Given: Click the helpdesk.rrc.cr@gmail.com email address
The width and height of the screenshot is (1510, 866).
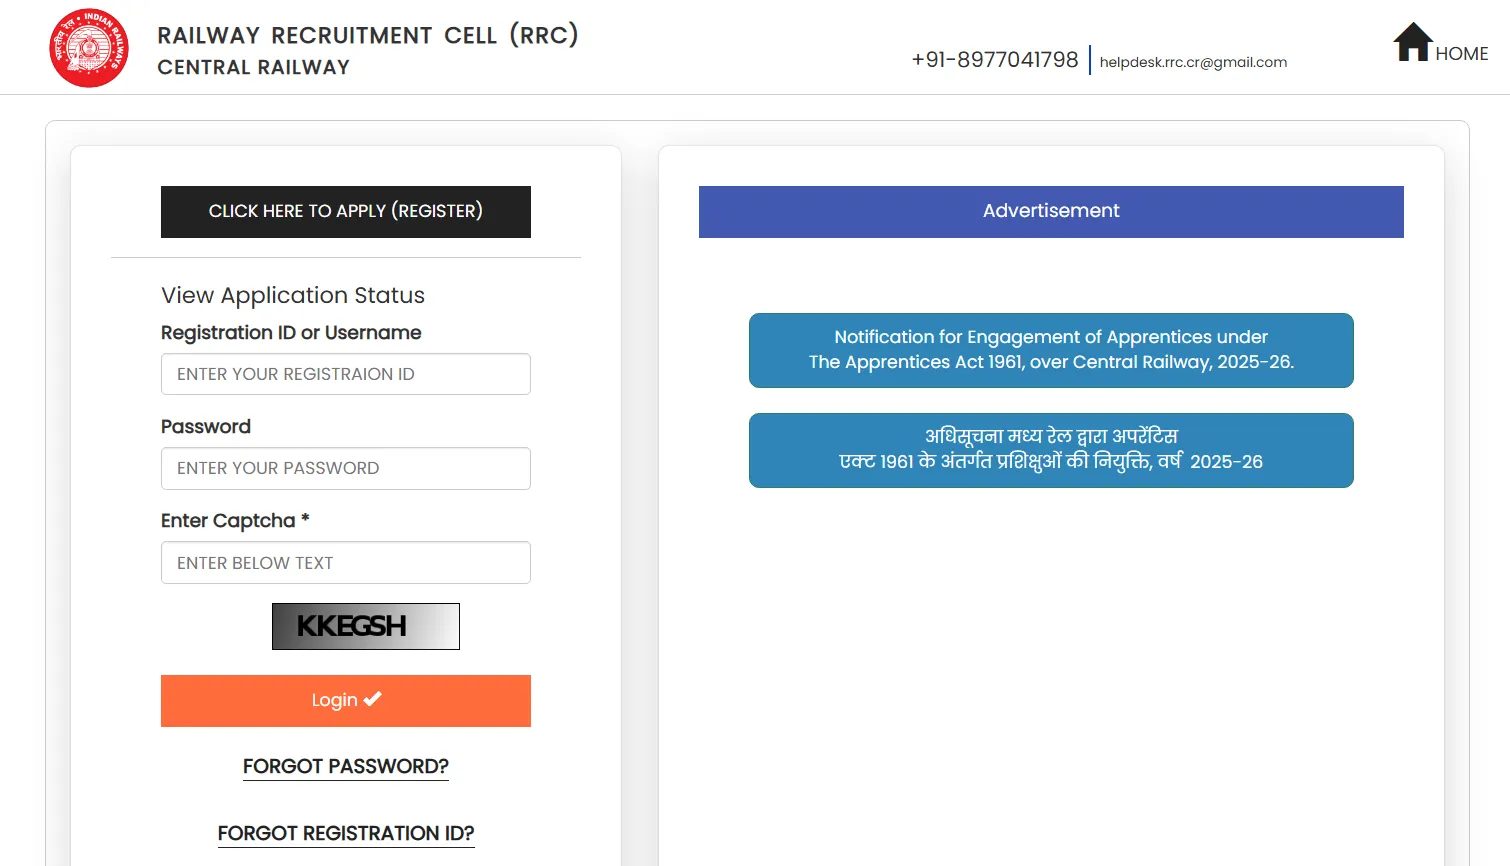Looking at the screenshot, I should click(1193, 62).
